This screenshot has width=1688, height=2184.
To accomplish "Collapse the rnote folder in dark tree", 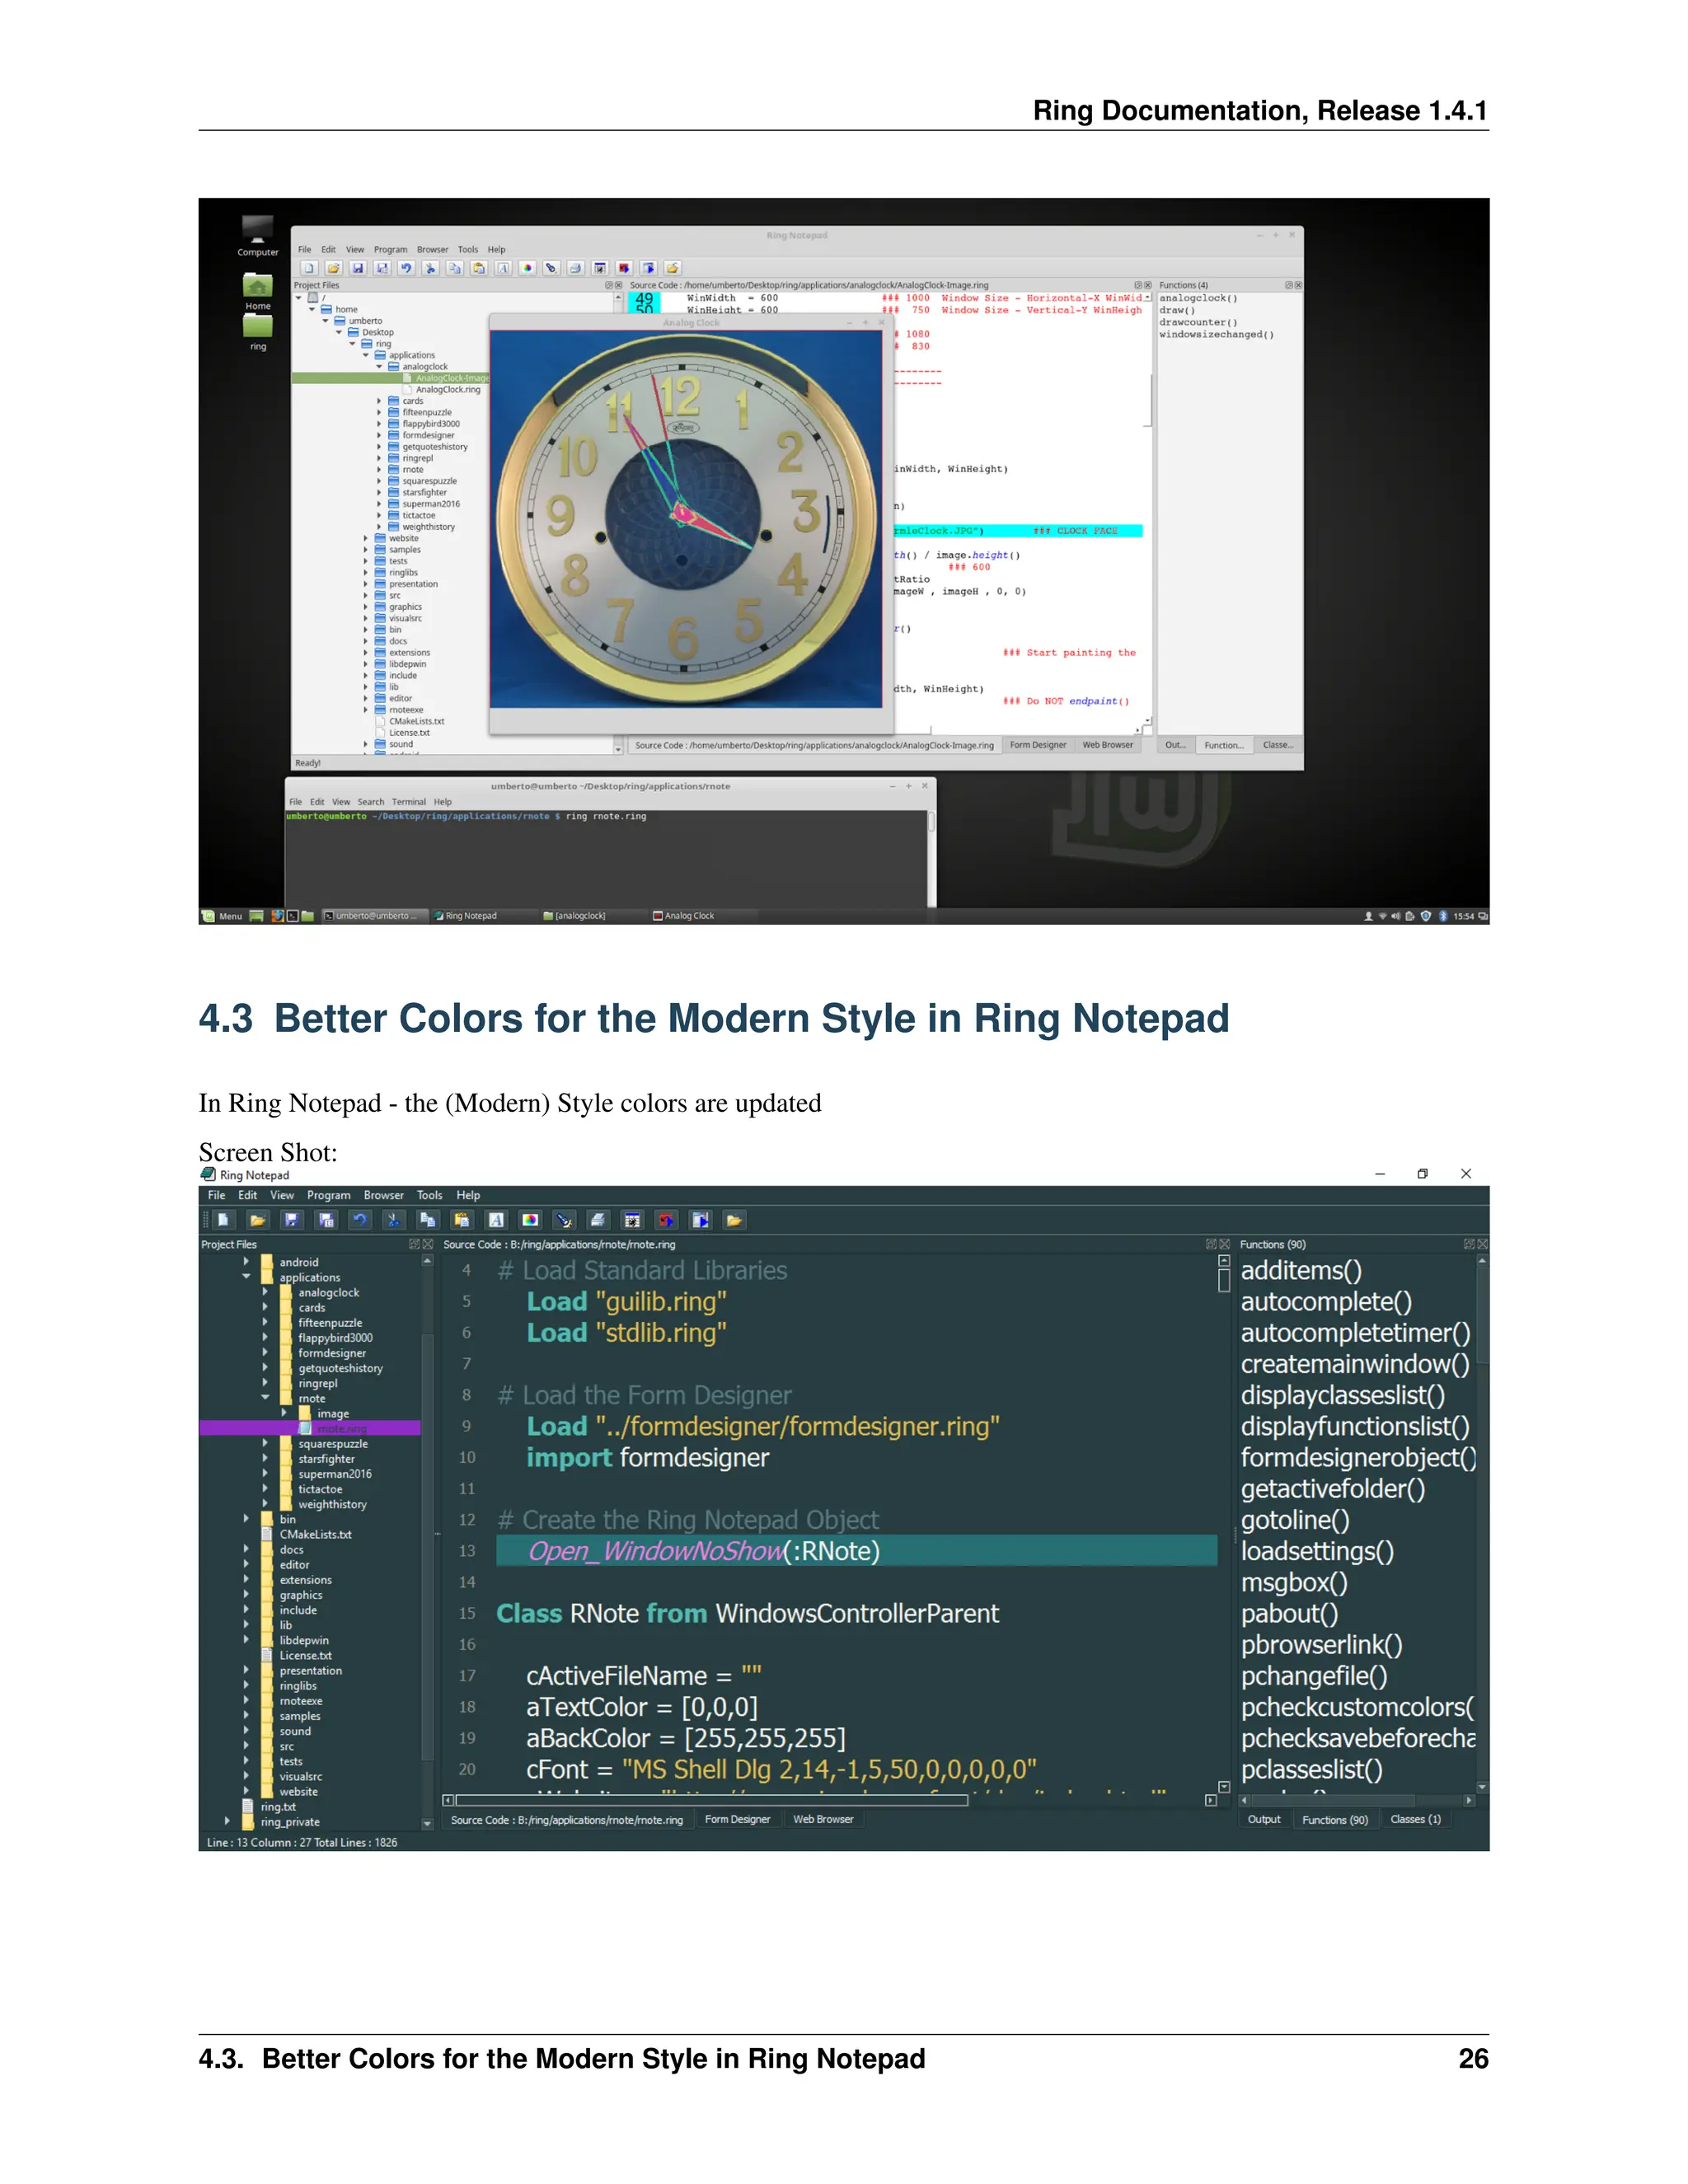I will [265, 1397].
